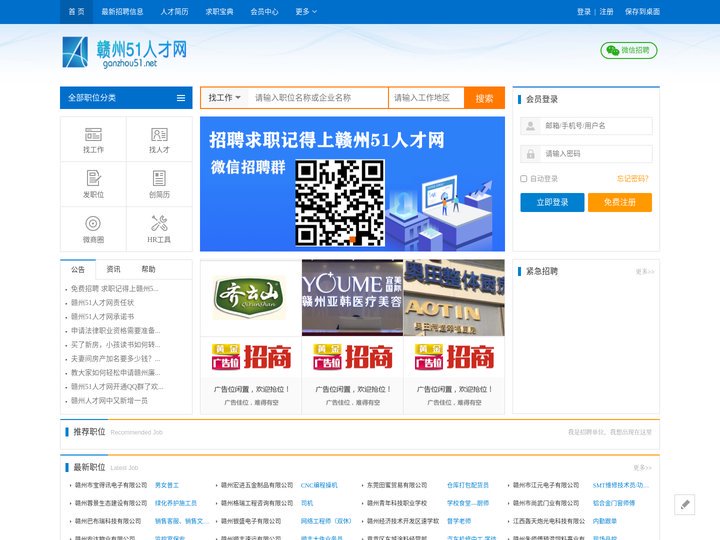Open the CNC编程操机 job link
720x540 pixels.
(319, 485)
